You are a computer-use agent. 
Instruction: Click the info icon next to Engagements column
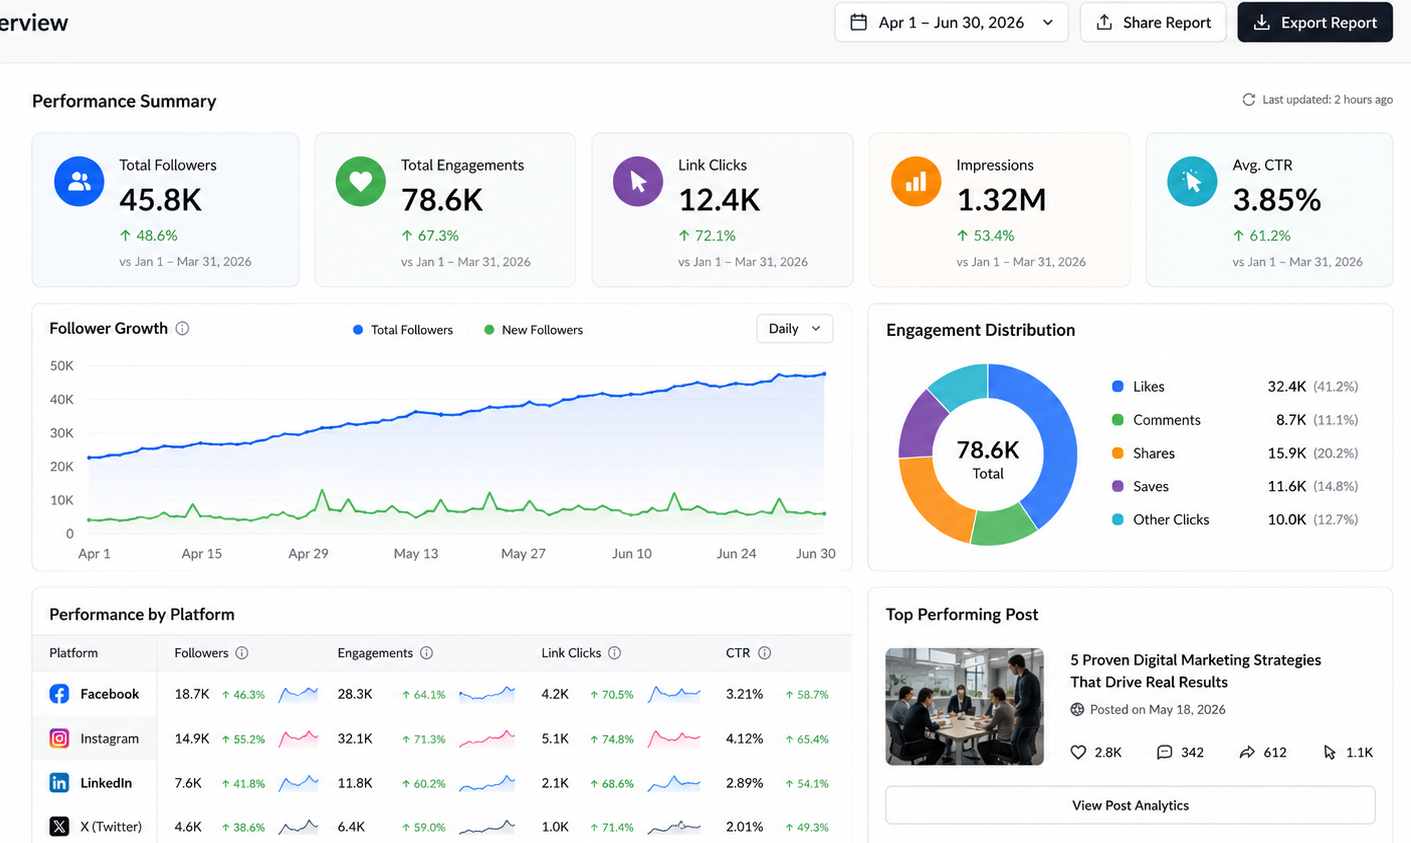pos(427,653)
